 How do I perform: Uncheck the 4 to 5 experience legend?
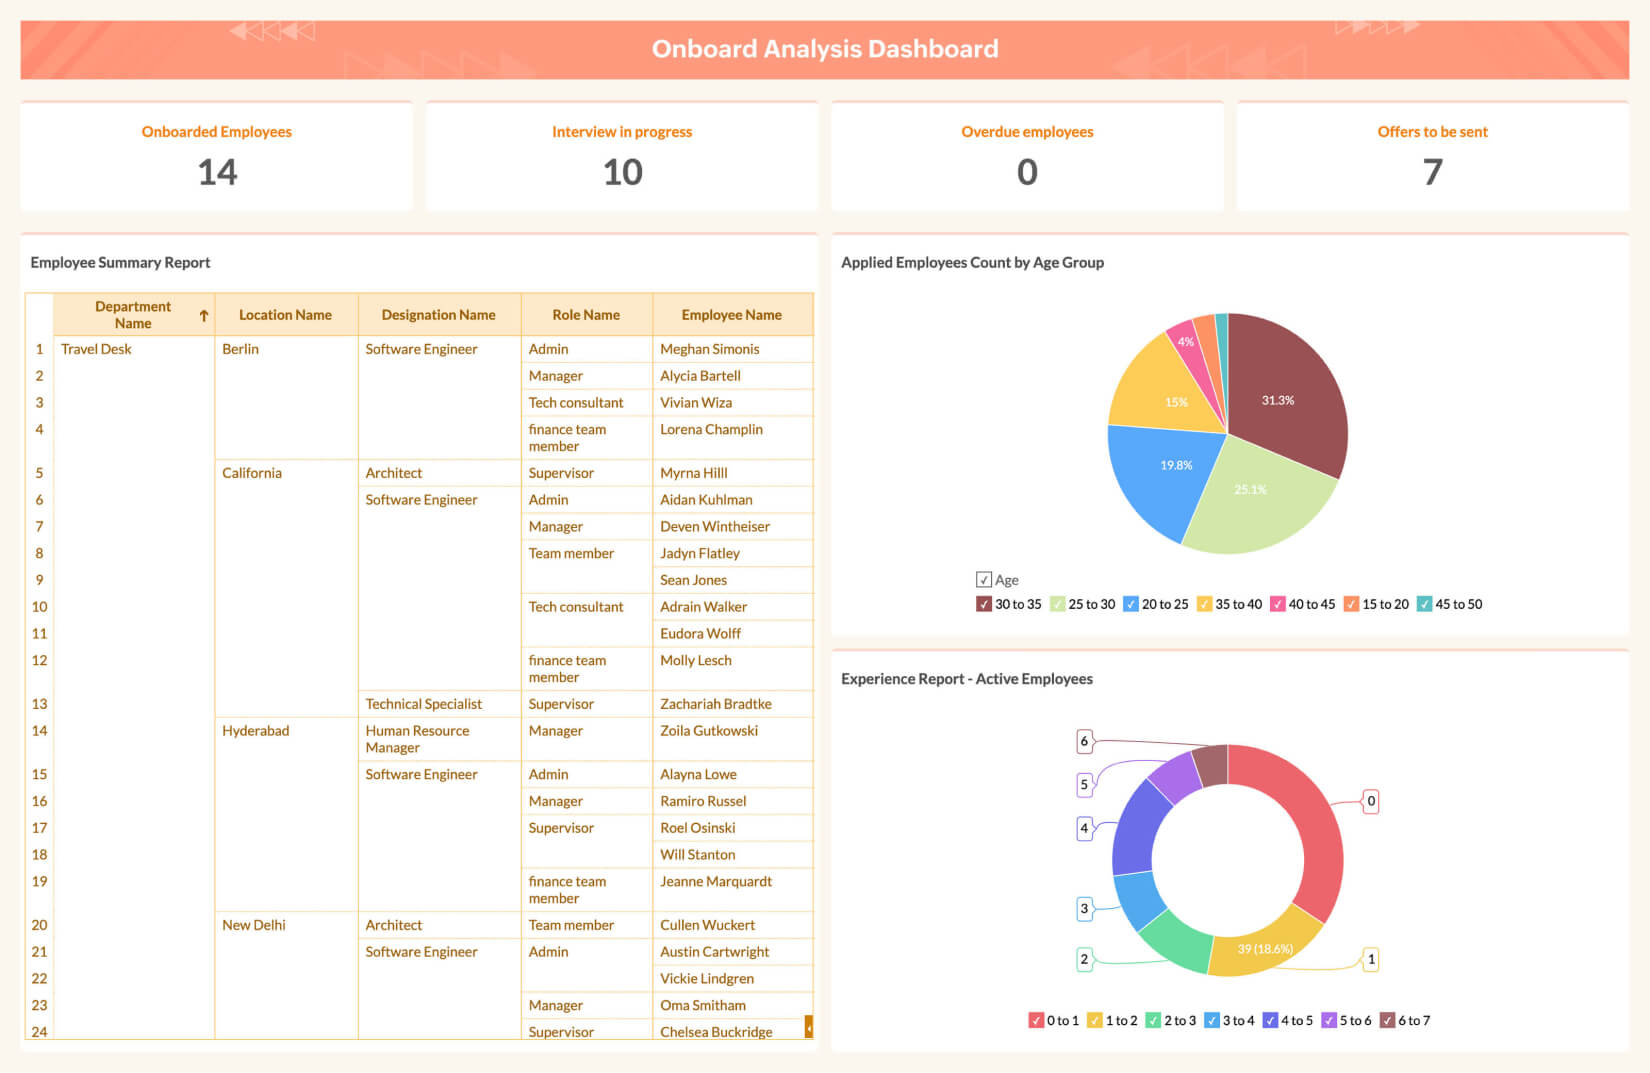1270,1020
